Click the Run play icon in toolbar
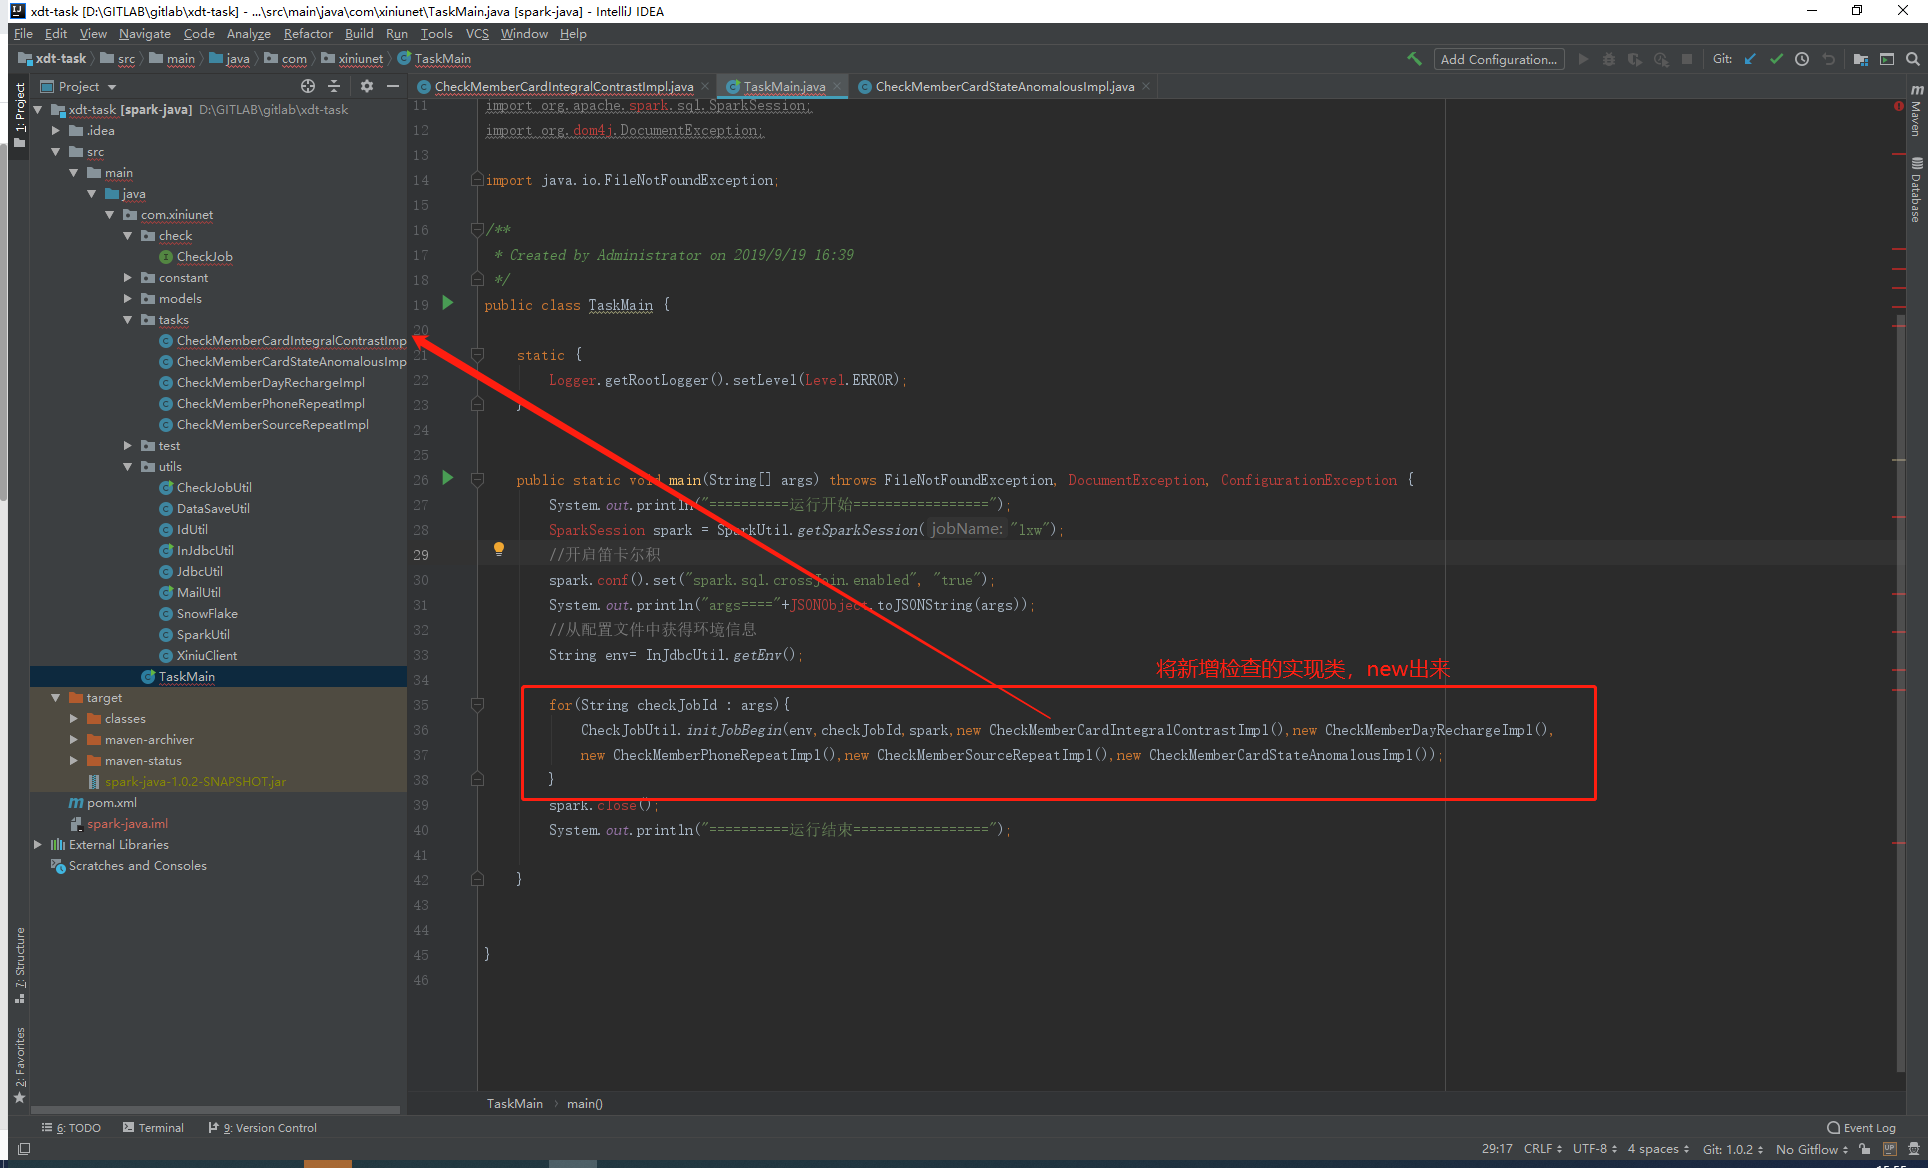The height and width of the screenshot is (1168, 1928). [1583, 59]
